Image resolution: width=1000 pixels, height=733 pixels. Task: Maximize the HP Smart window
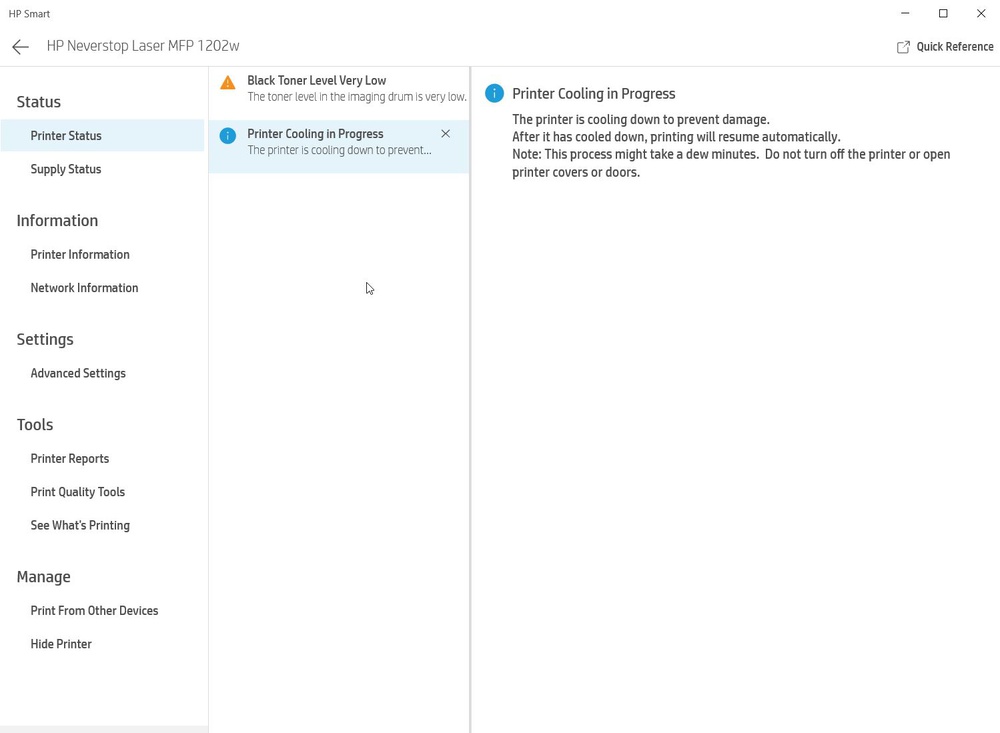coord(943,14)
